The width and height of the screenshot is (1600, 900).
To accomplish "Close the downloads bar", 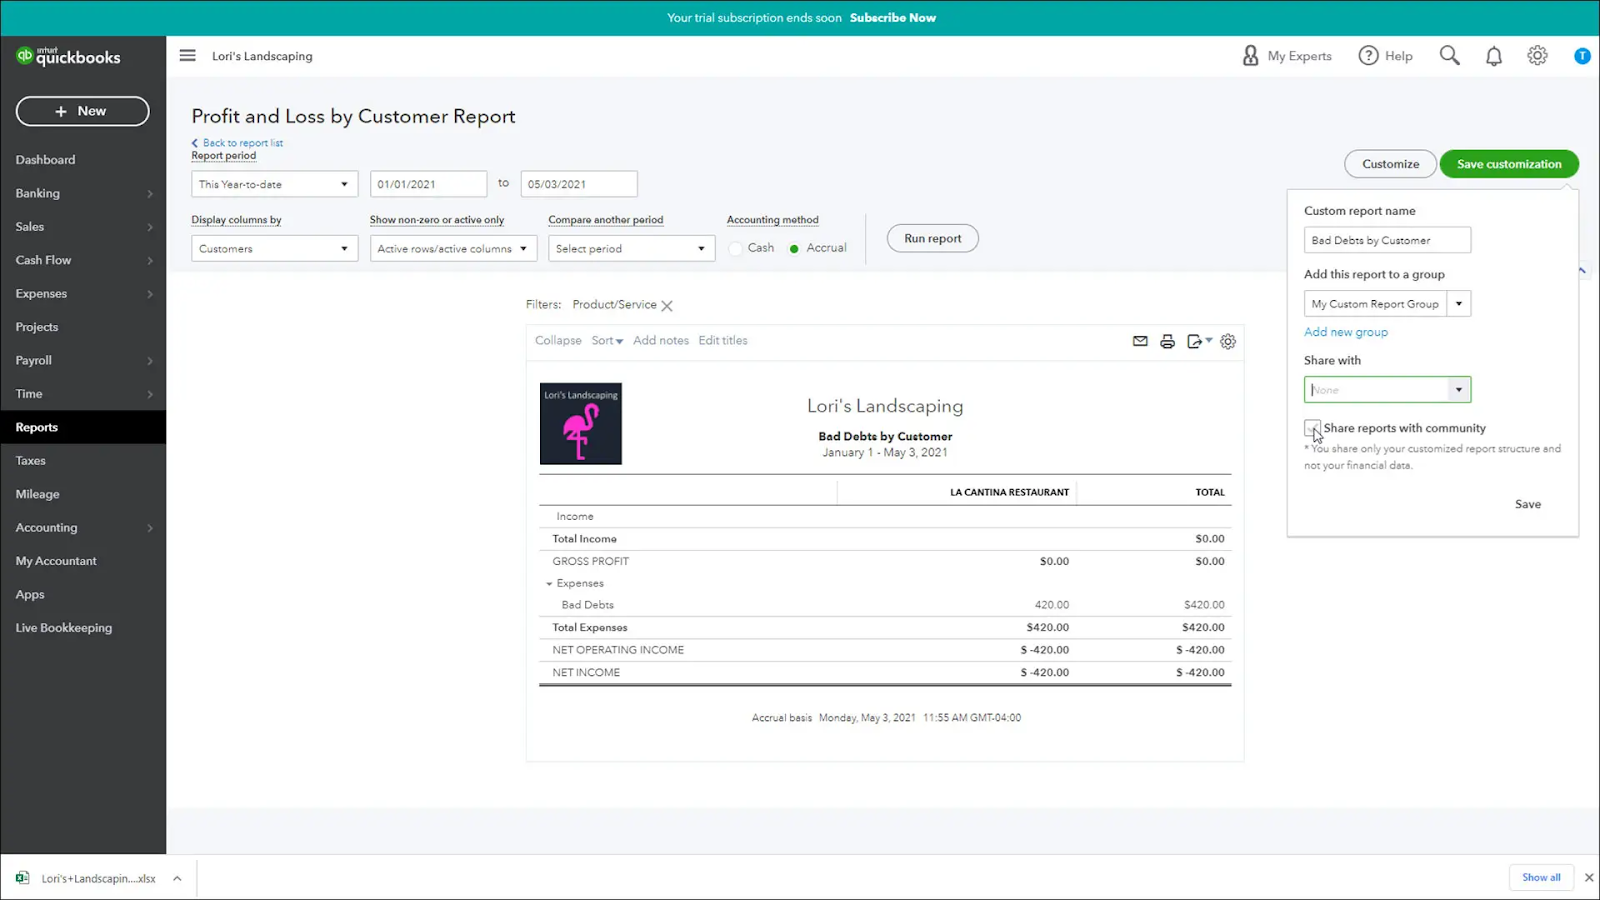I will pos(1589,877).
